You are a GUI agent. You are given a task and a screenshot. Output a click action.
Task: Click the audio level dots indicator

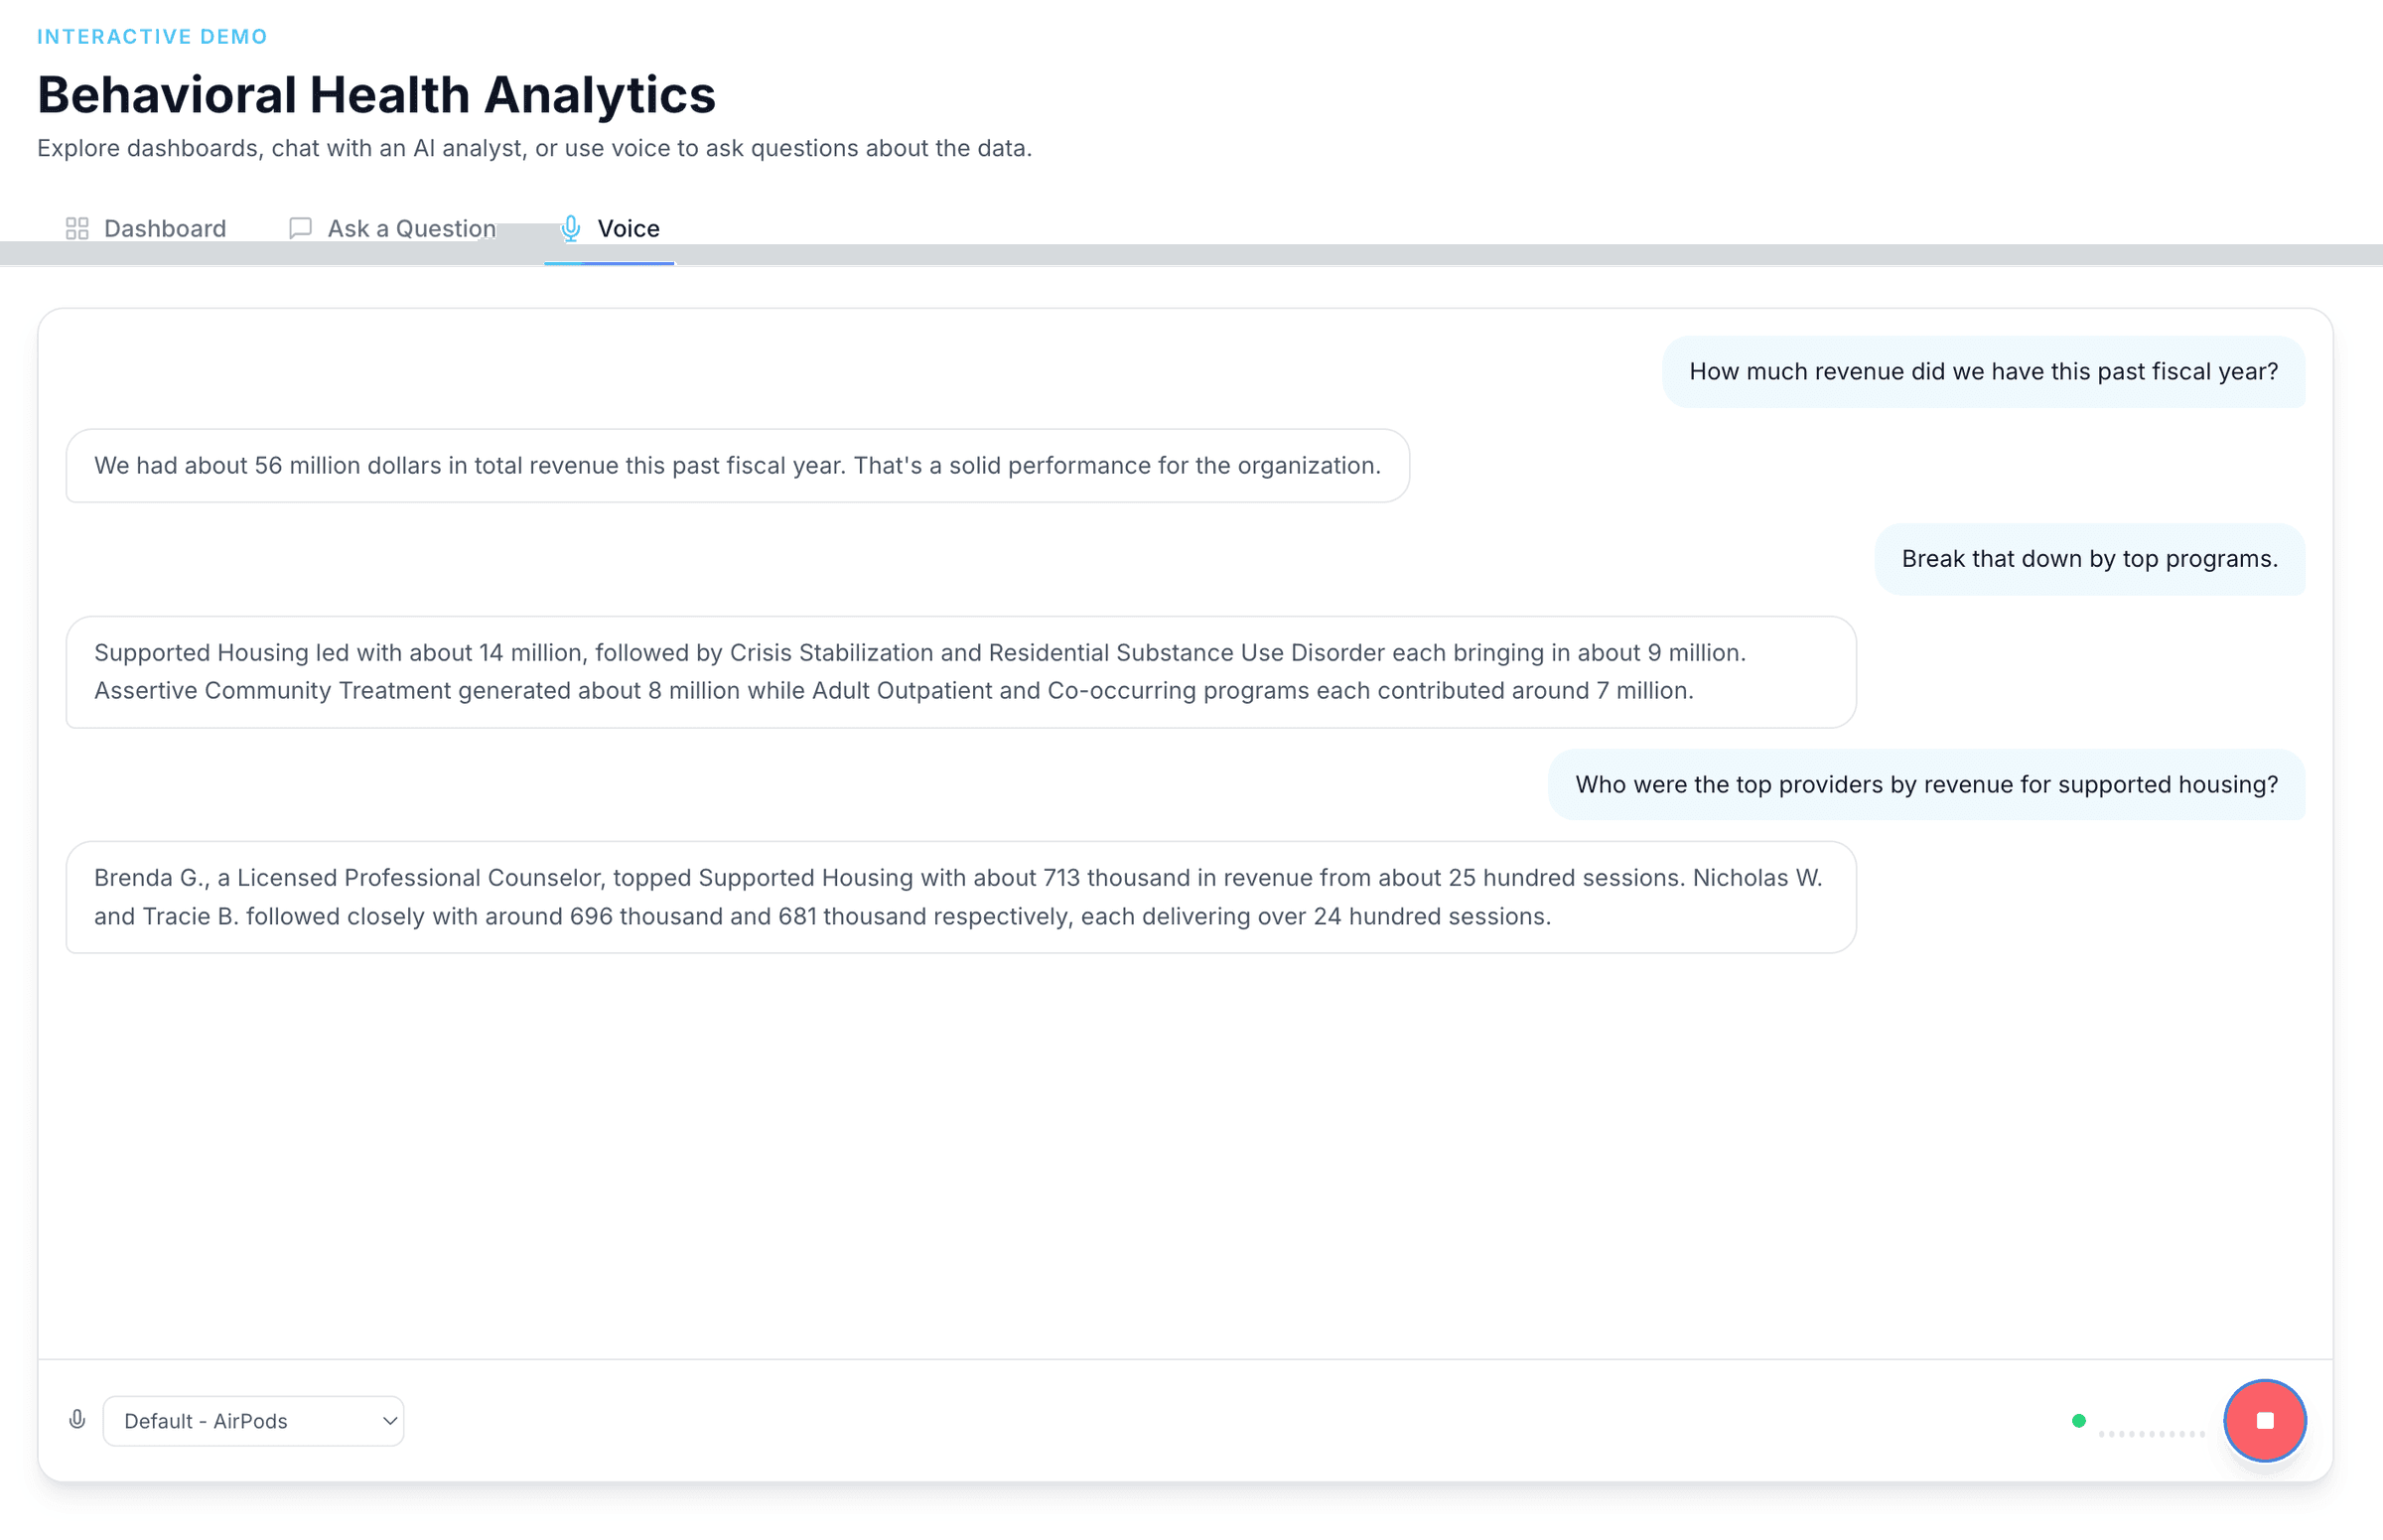click(2151, 1433)
